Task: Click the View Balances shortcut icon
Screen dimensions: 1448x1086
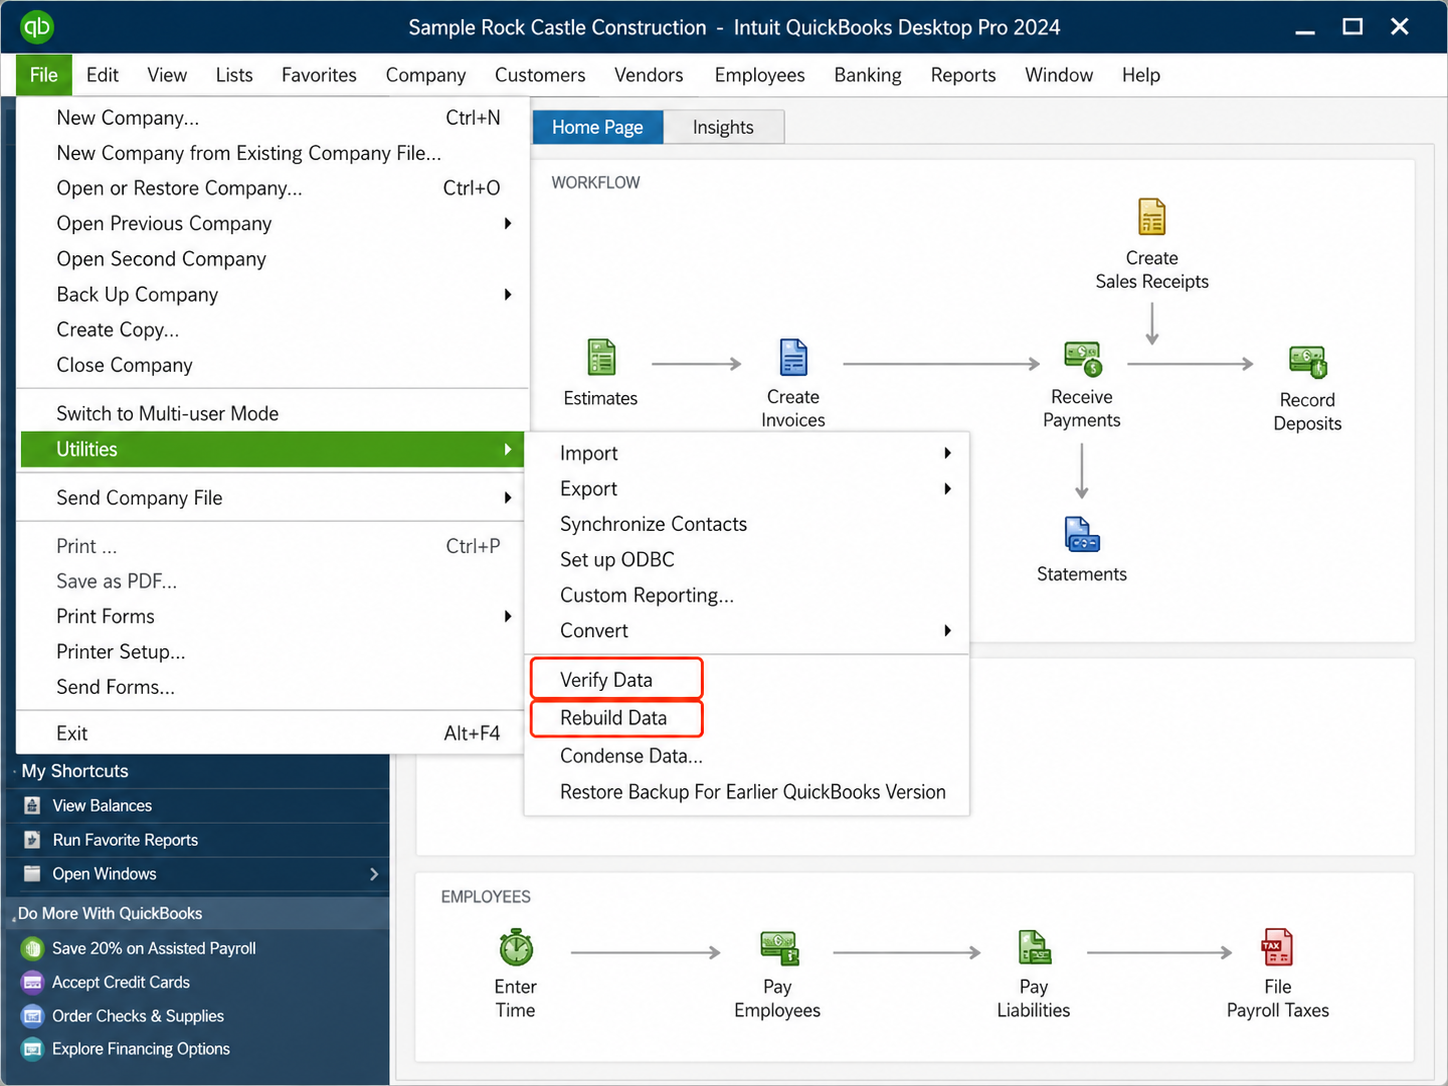Action: click(32, 805)
